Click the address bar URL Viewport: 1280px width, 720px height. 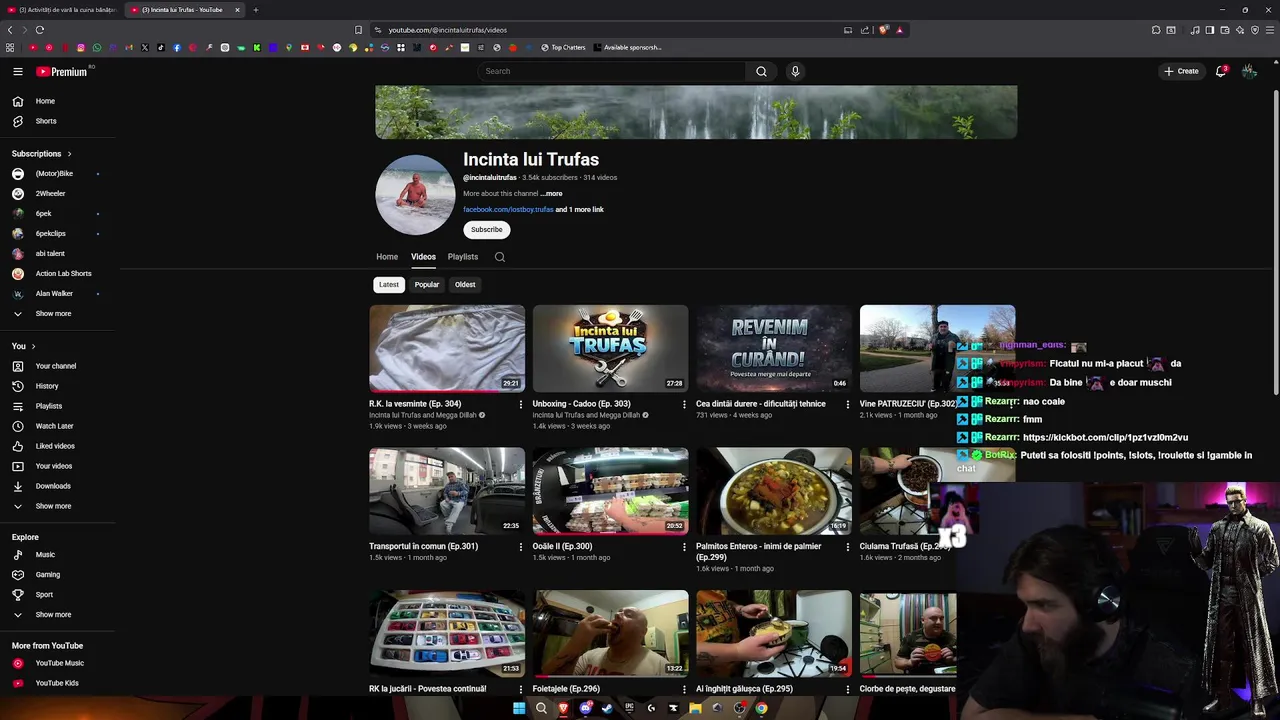448,30
